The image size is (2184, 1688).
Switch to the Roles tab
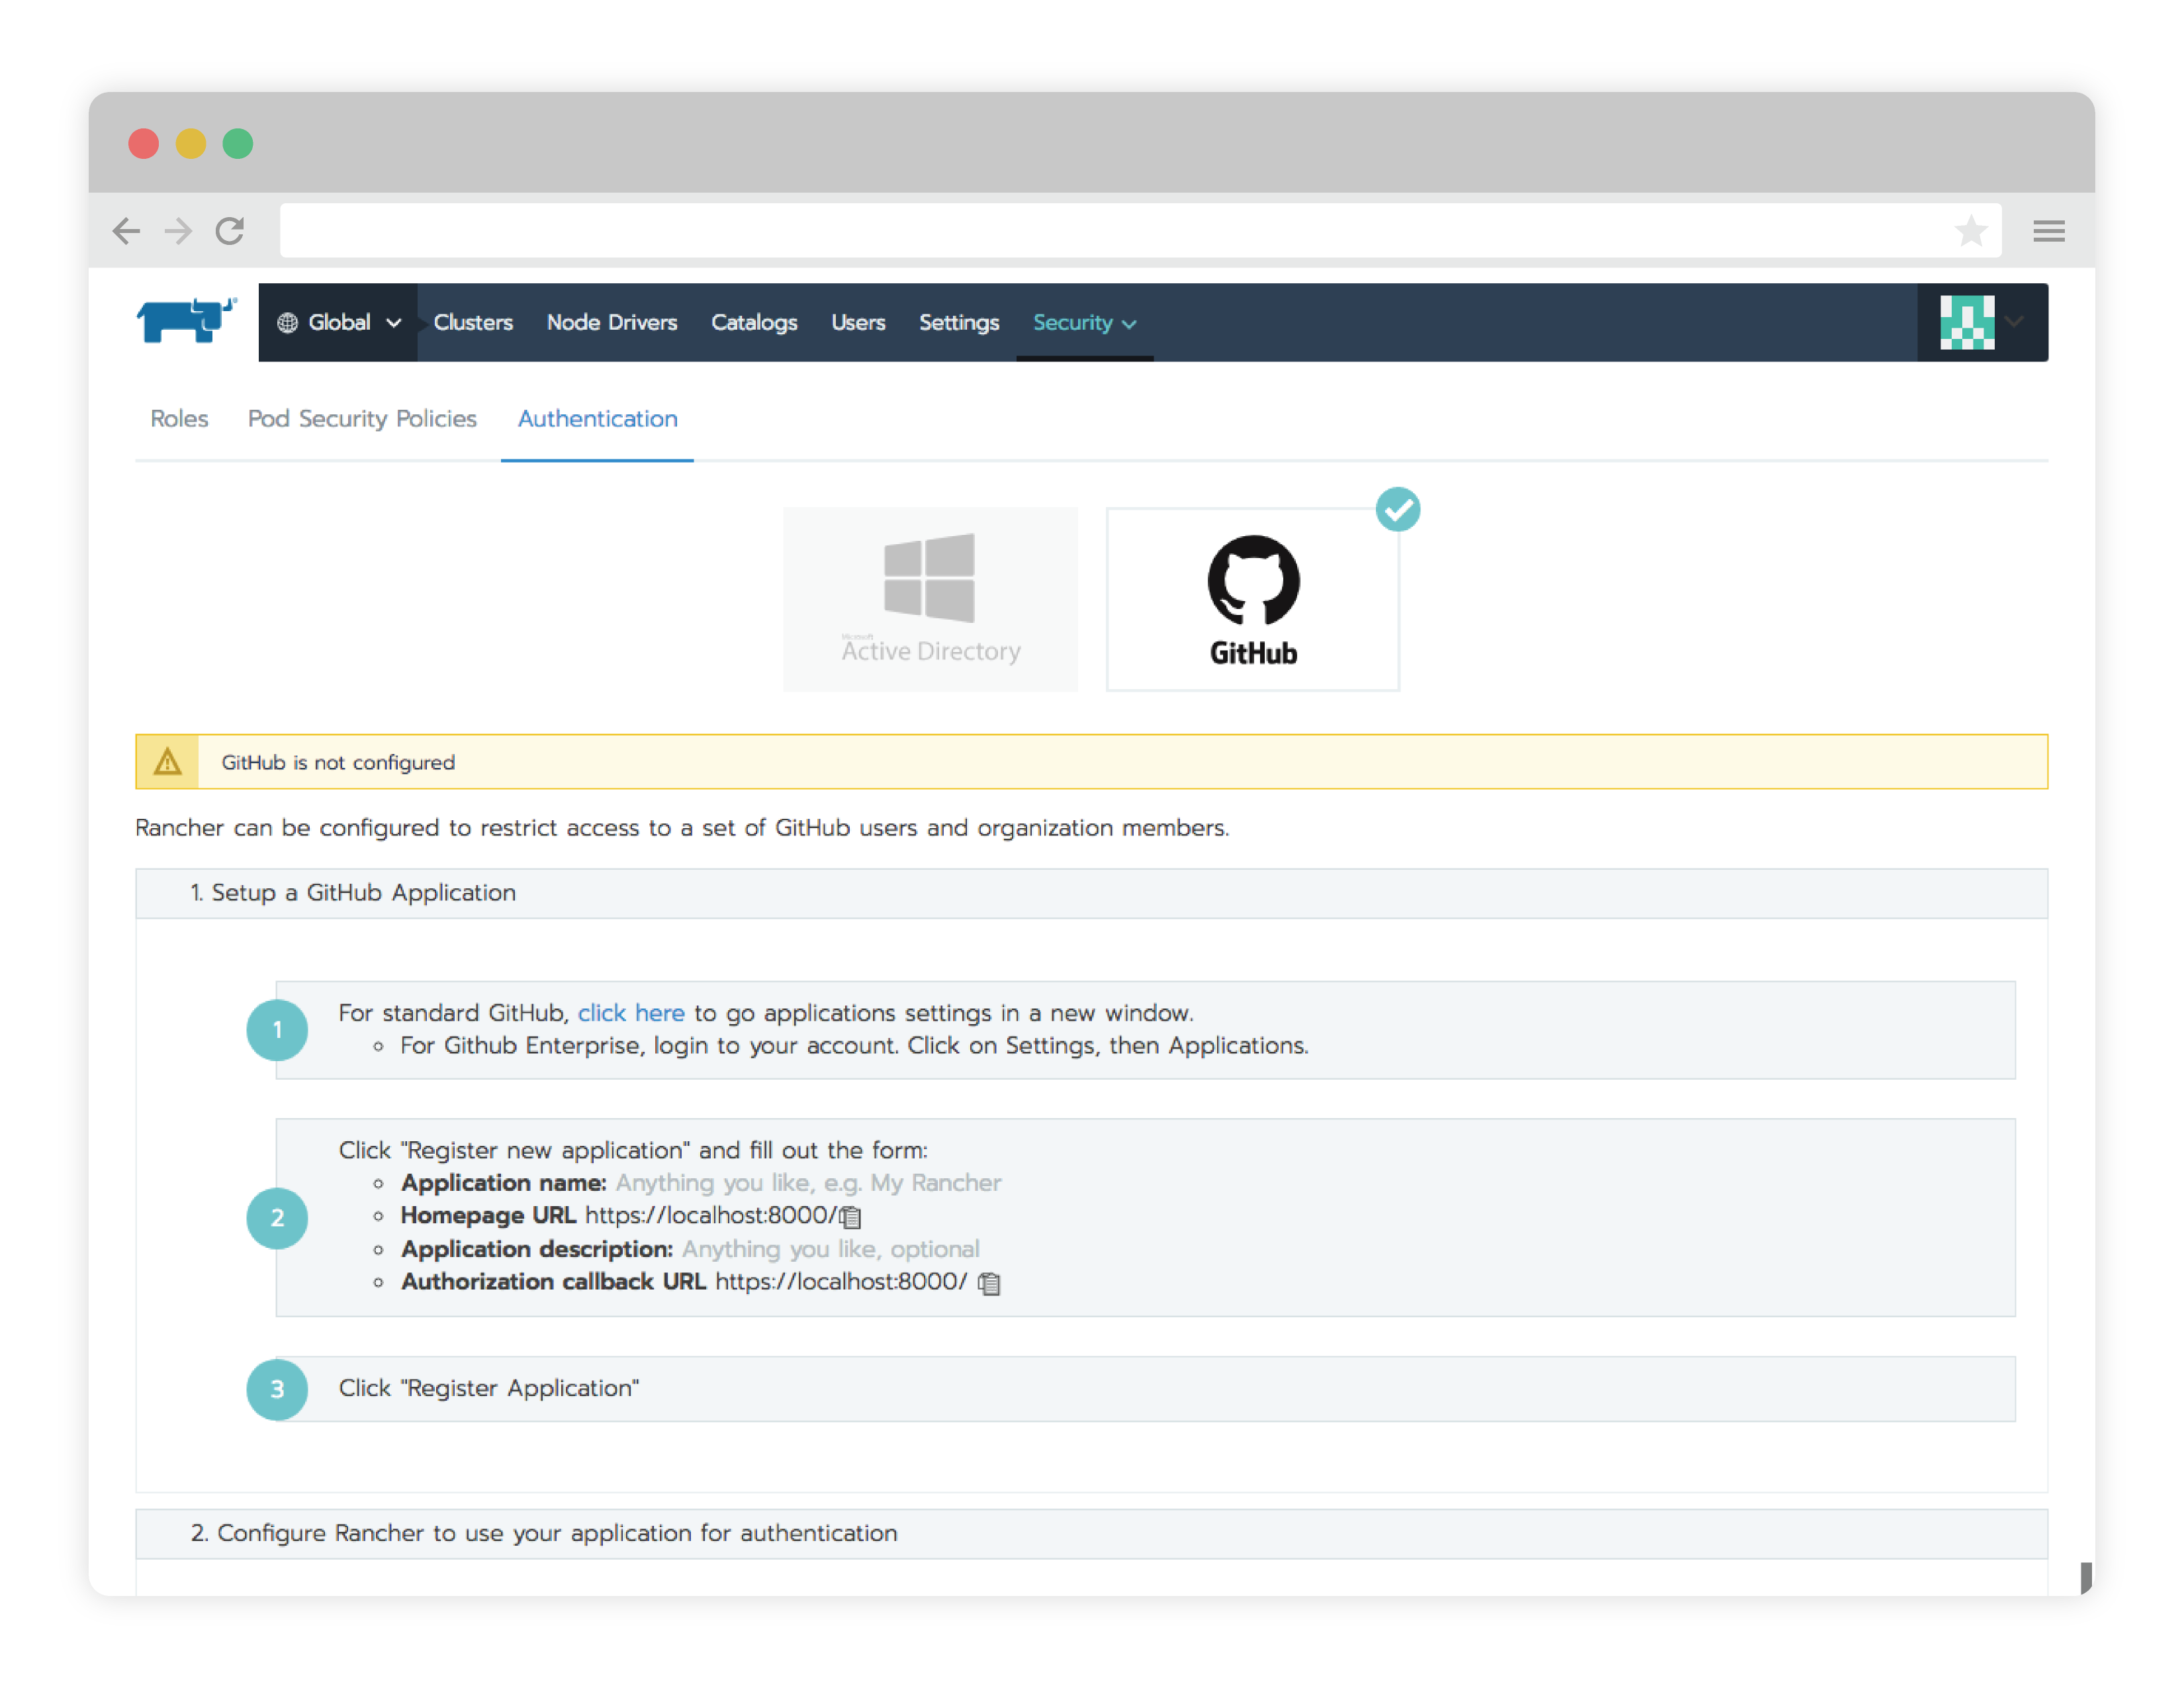[x=179, y=419]
